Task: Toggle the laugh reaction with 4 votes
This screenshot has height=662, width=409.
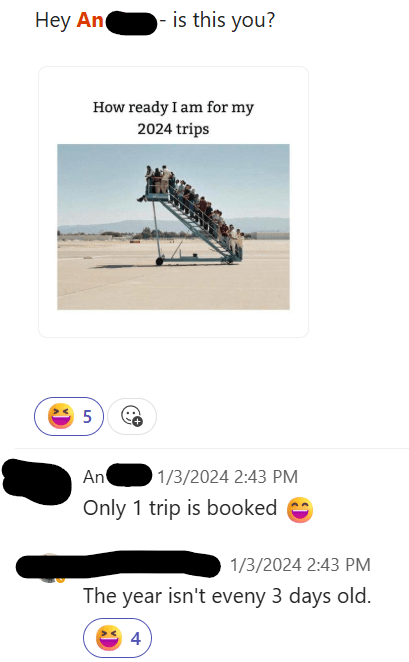Action: coord(117,638)
